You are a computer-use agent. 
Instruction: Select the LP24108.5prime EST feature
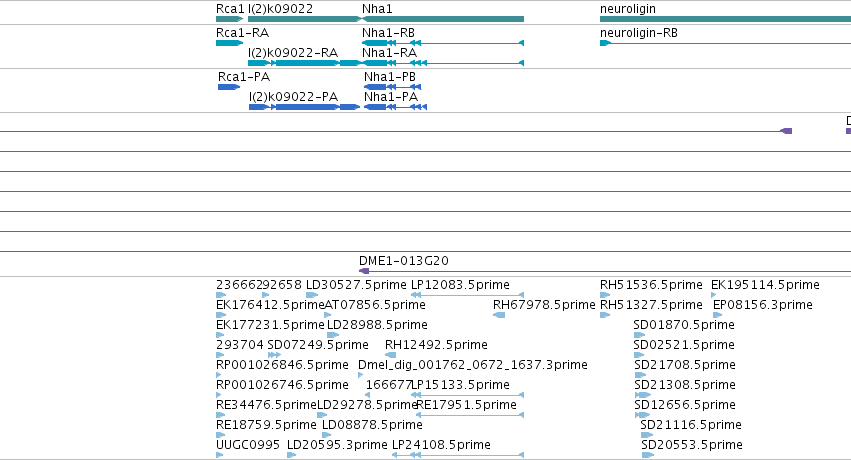click(458, 455)
